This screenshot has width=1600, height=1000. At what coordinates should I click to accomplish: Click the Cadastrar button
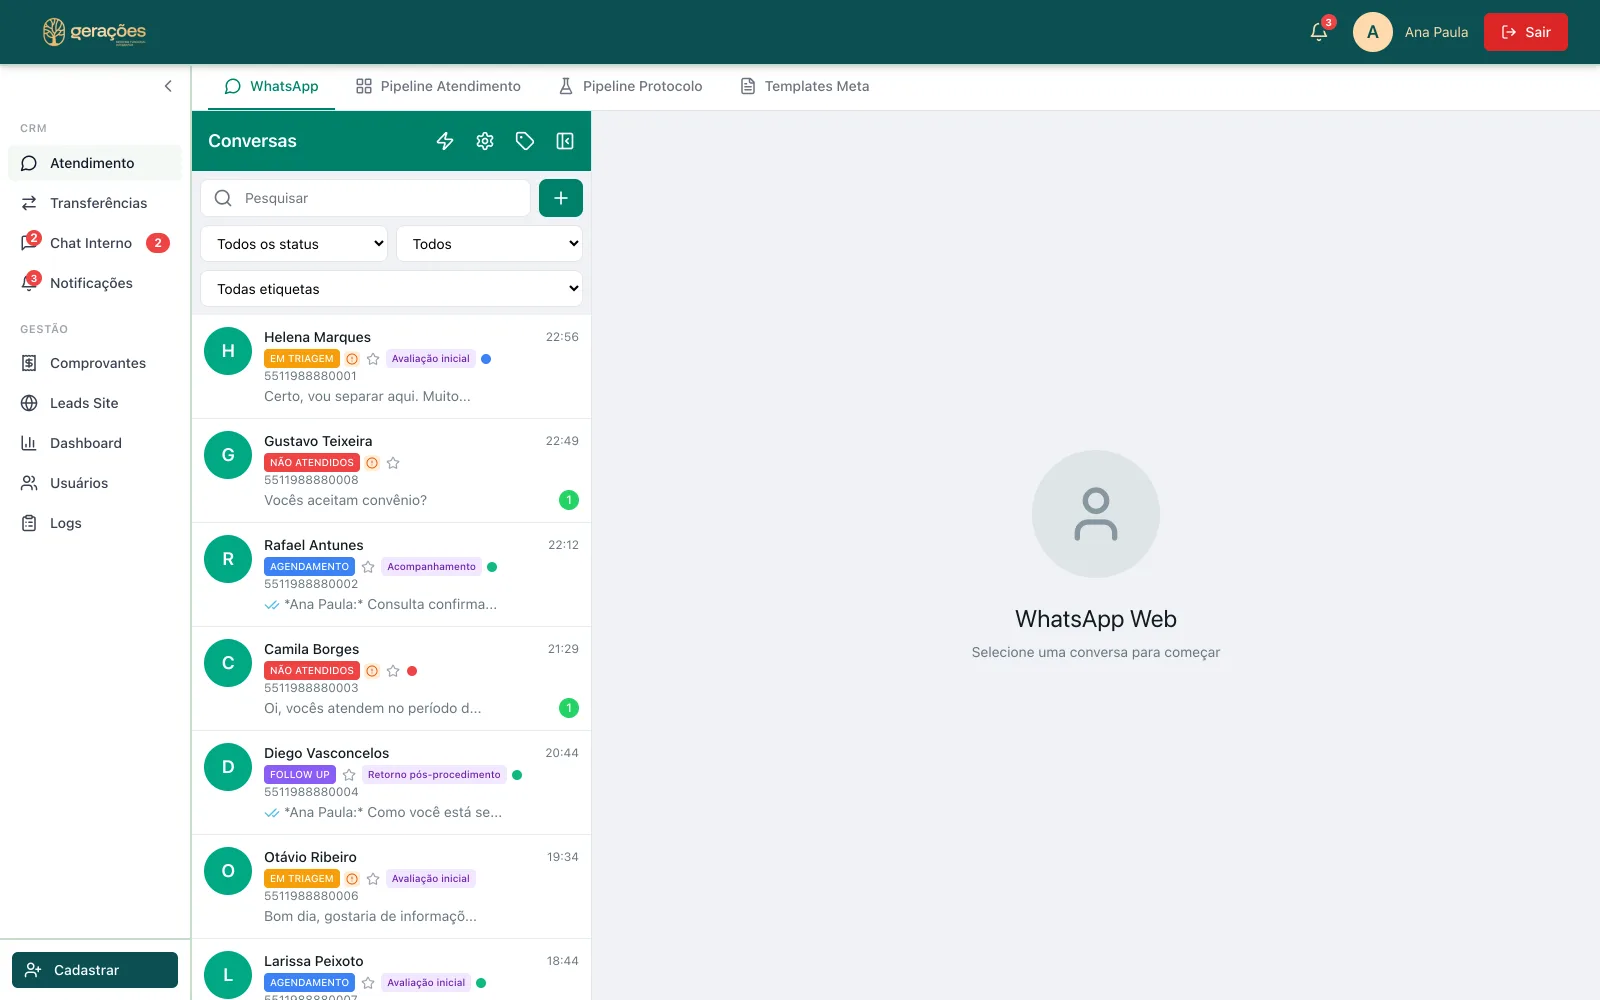(95, 970)
